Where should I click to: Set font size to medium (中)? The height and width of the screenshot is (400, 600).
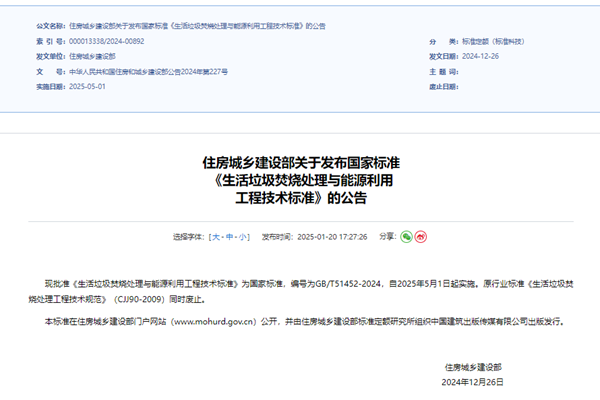229,237
